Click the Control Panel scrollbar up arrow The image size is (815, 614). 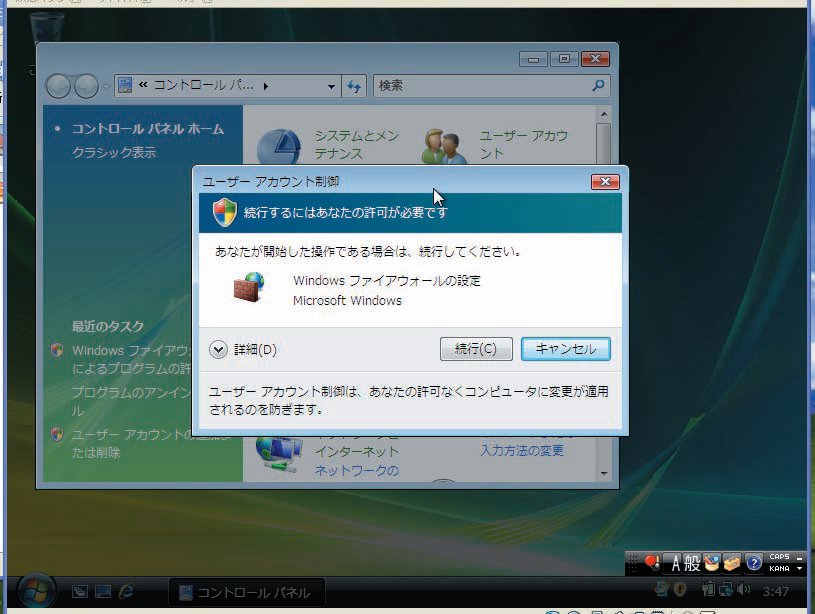point(603,114)
